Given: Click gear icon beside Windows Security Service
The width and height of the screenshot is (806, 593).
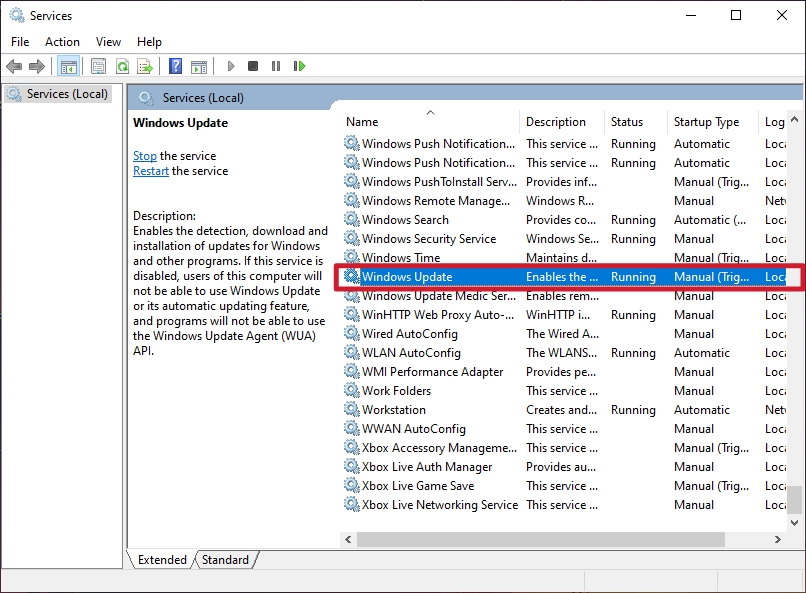Looking at the screenshot, I should click(x=351, y=238).
